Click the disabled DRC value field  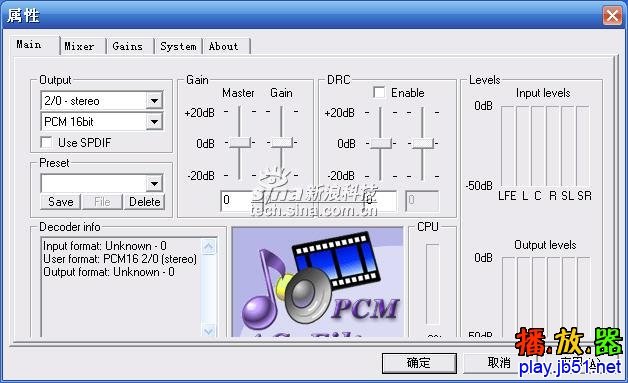(x=422, y=201)
